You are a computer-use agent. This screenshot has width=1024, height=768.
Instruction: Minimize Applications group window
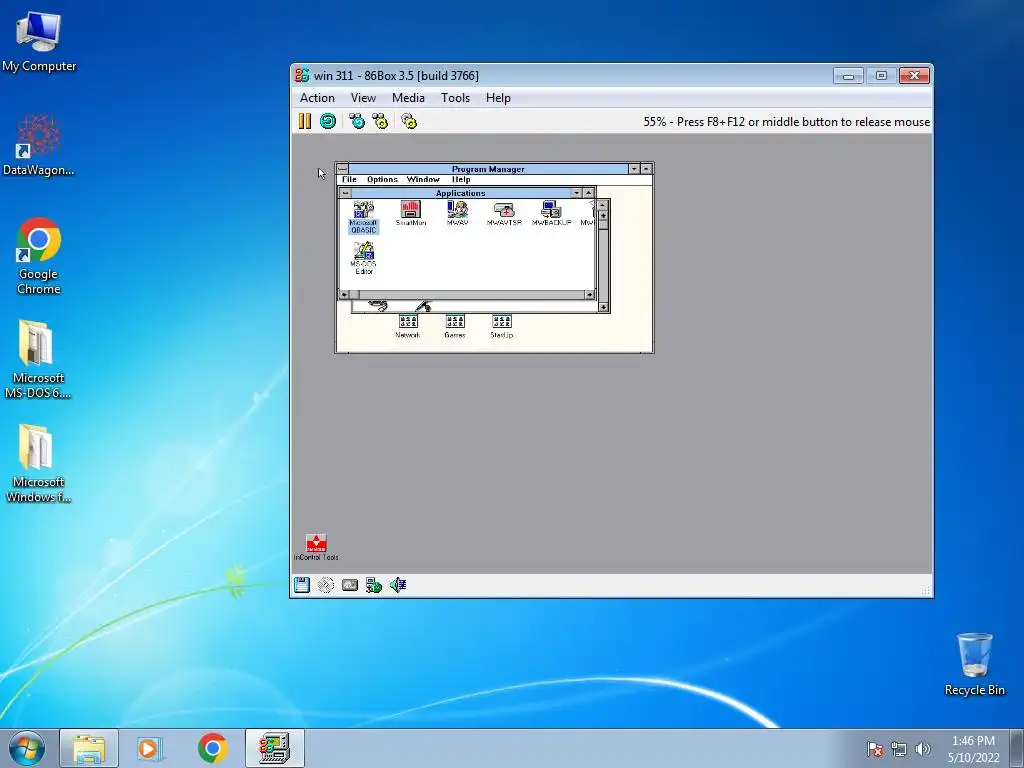pyautogui.click(x=576, y=193)
